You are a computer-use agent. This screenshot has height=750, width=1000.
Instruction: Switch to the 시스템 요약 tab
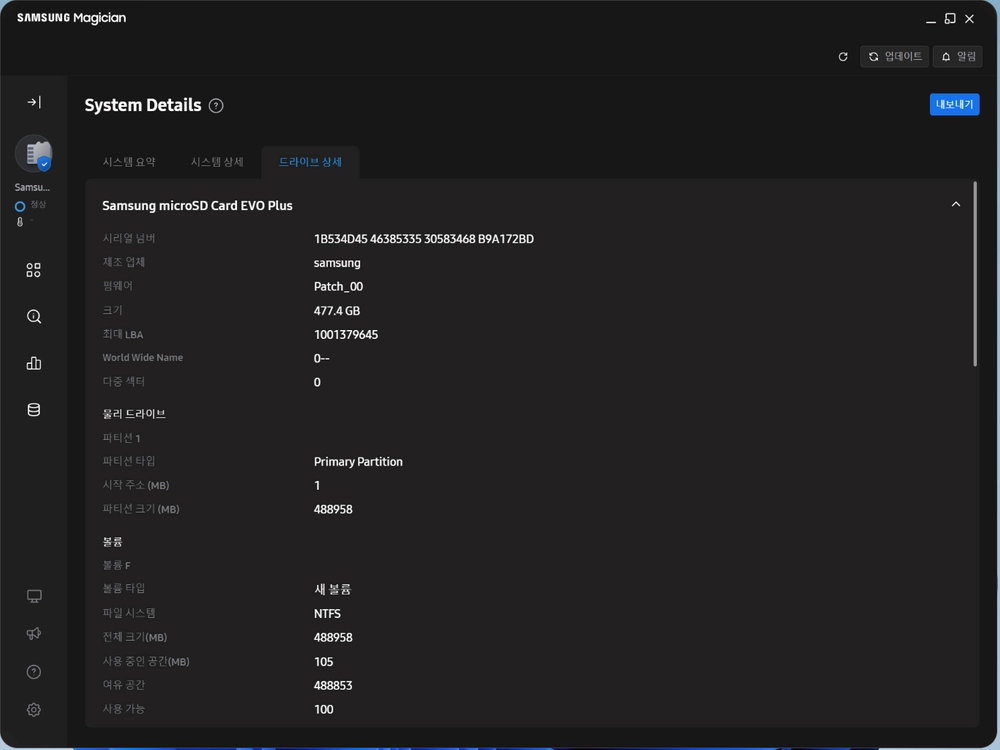point(129,162)
